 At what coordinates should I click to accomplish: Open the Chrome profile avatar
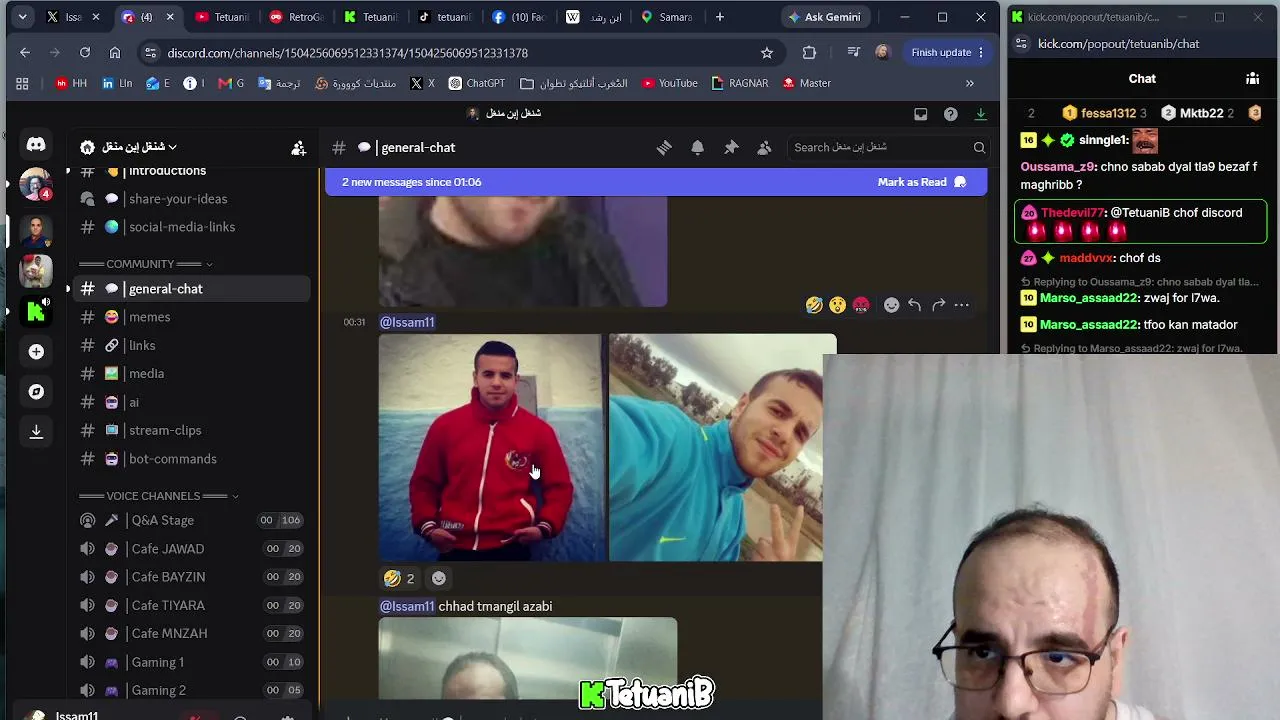pos(882,52)
